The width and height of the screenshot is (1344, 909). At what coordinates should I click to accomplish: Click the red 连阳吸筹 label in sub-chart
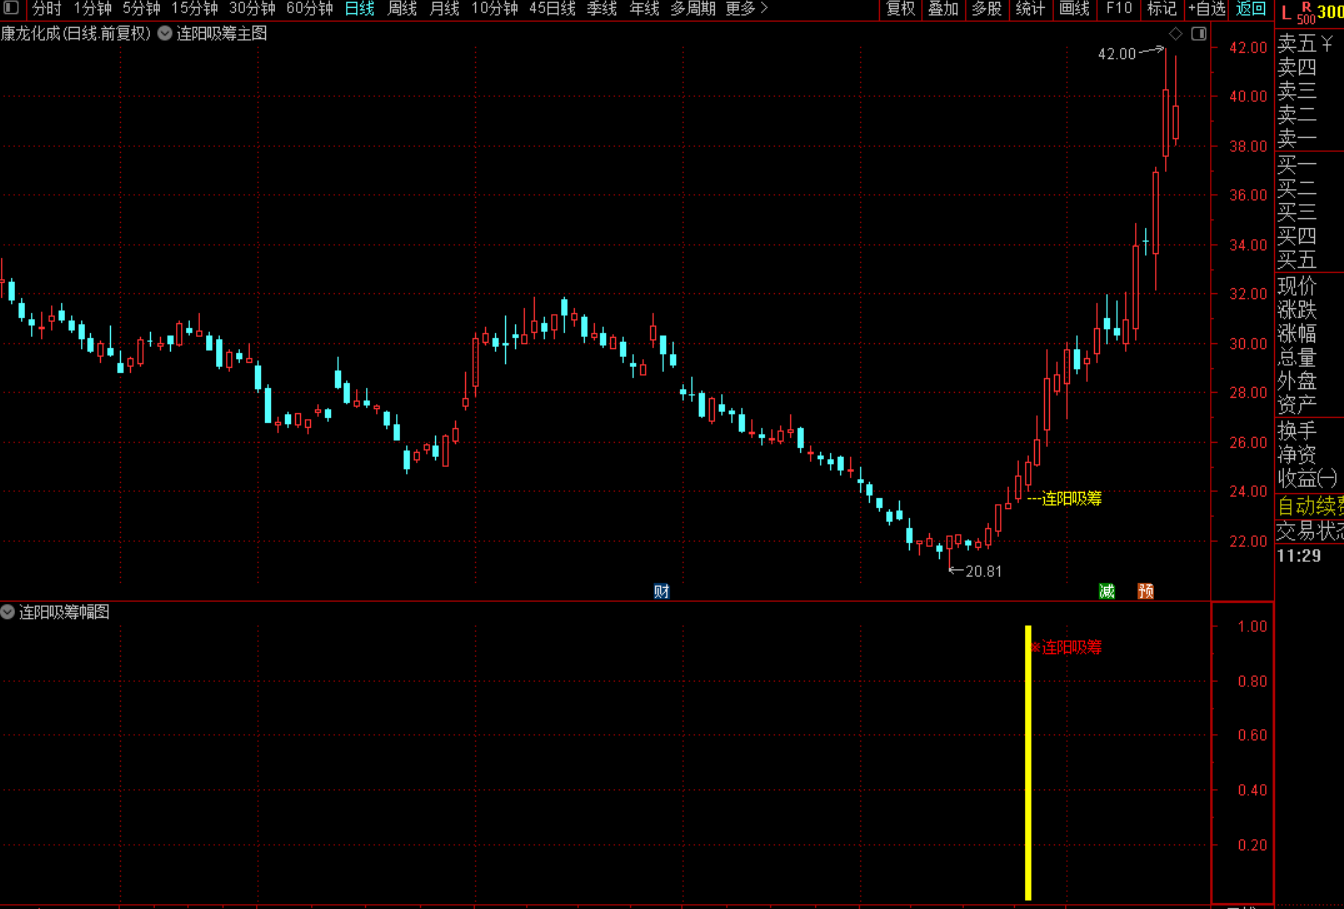1071,647
